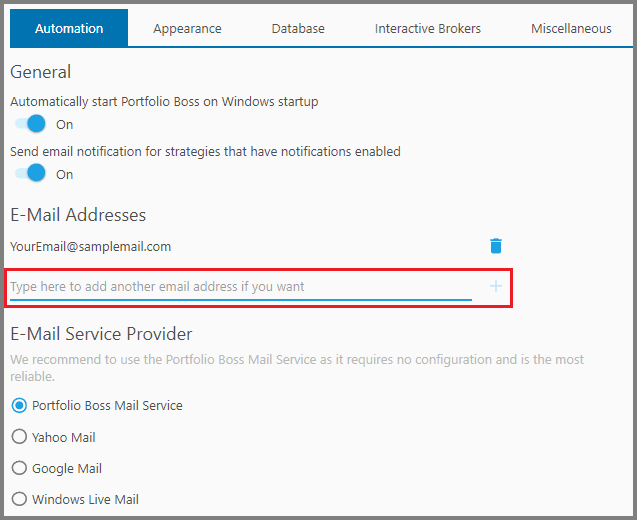
Task: Toggle automatic start on Windows startup
Action: click(30, 124)
